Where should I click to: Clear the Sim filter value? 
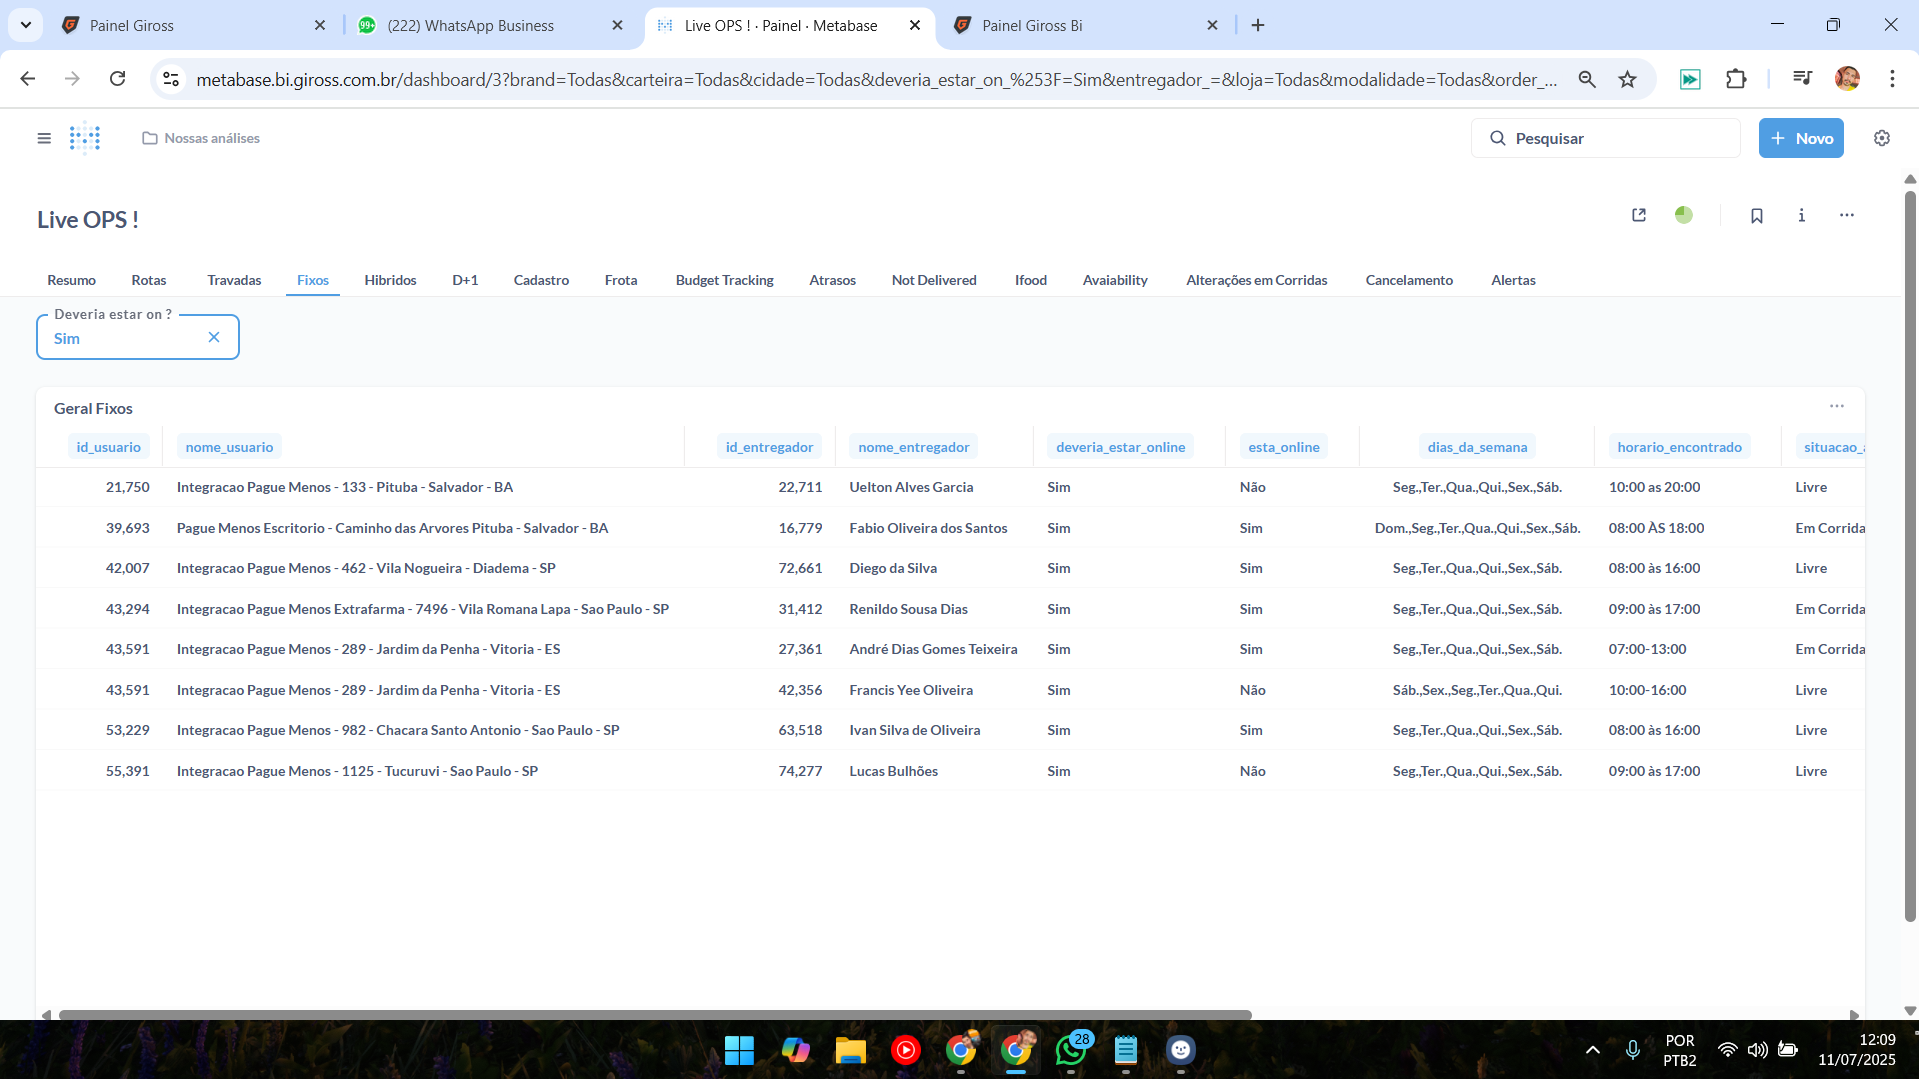(213, 337)
